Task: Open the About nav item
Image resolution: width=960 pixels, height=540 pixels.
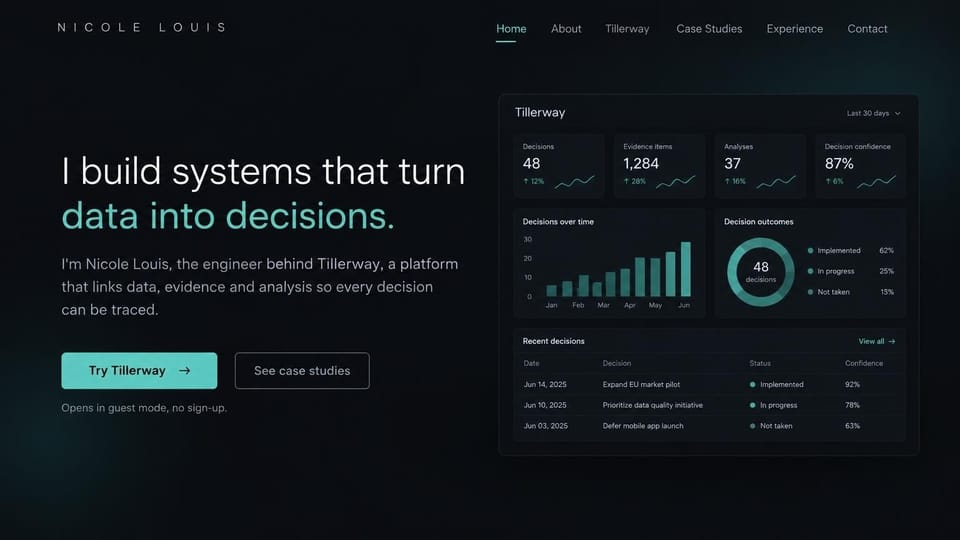Action: [x=566, y=29]
